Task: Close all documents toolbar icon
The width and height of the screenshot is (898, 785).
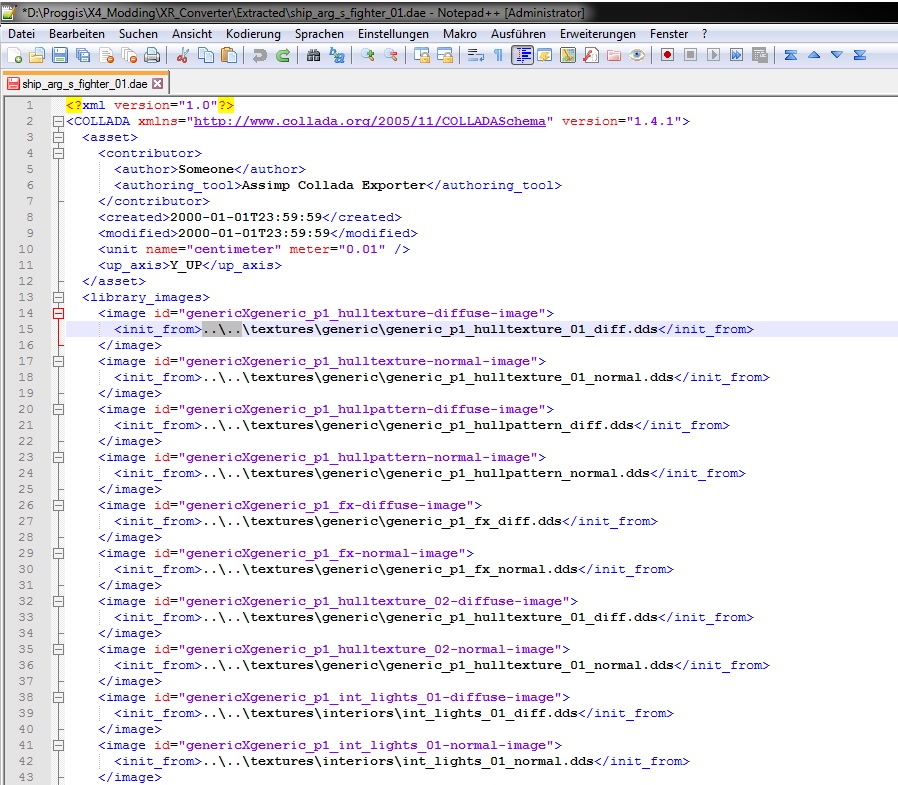Action: (x=129, y=56)
